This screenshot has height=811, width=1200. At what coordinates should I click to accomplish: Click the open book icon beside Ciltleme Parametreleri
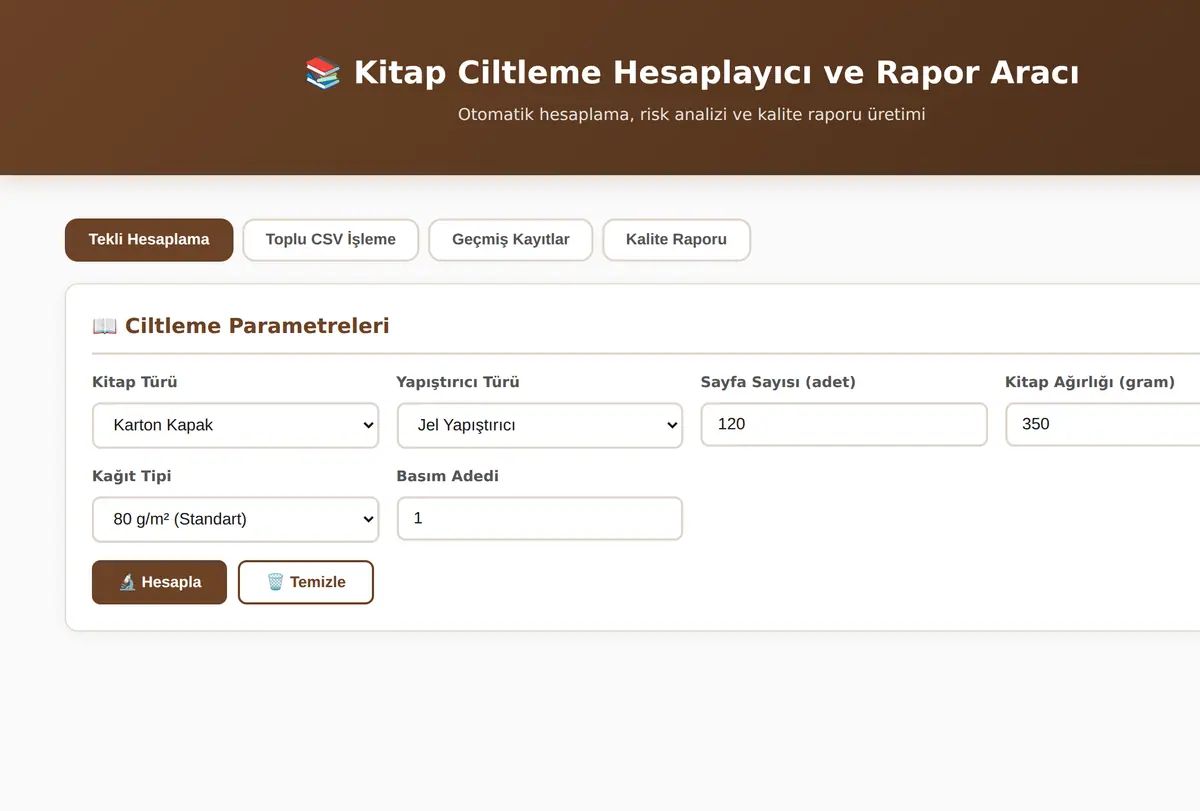pos(104,326)
